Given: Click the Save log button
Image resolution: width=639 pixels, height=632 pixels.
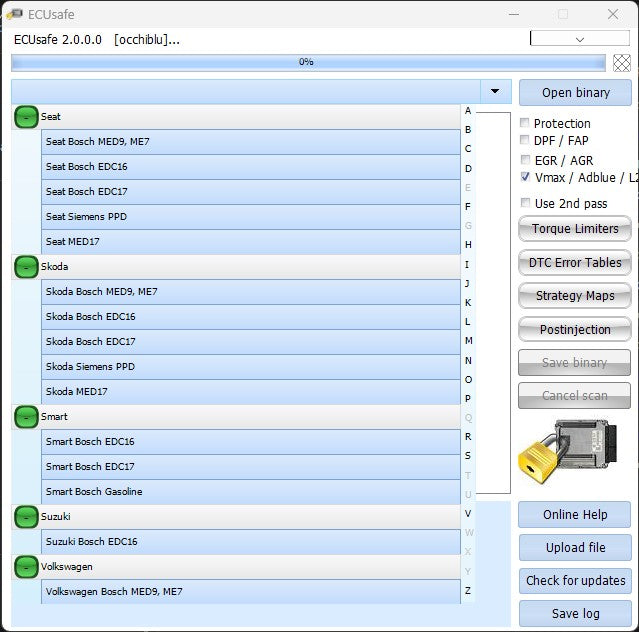Looking at the screenshot, I should [575, 614].
